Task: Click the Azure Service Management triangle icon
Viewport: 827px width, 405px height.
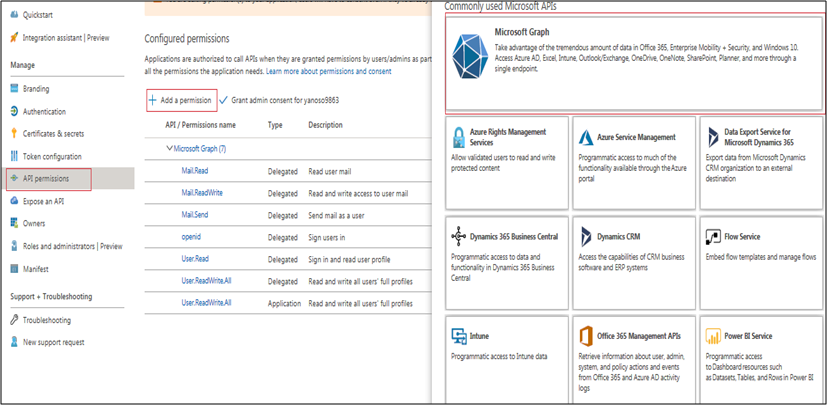Action: point(584,137)
